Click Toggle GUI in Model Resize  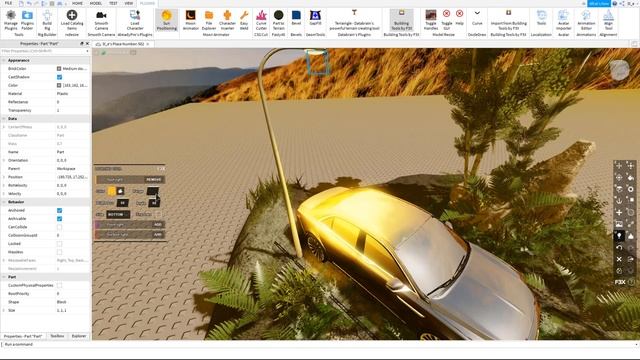[447, 20]
